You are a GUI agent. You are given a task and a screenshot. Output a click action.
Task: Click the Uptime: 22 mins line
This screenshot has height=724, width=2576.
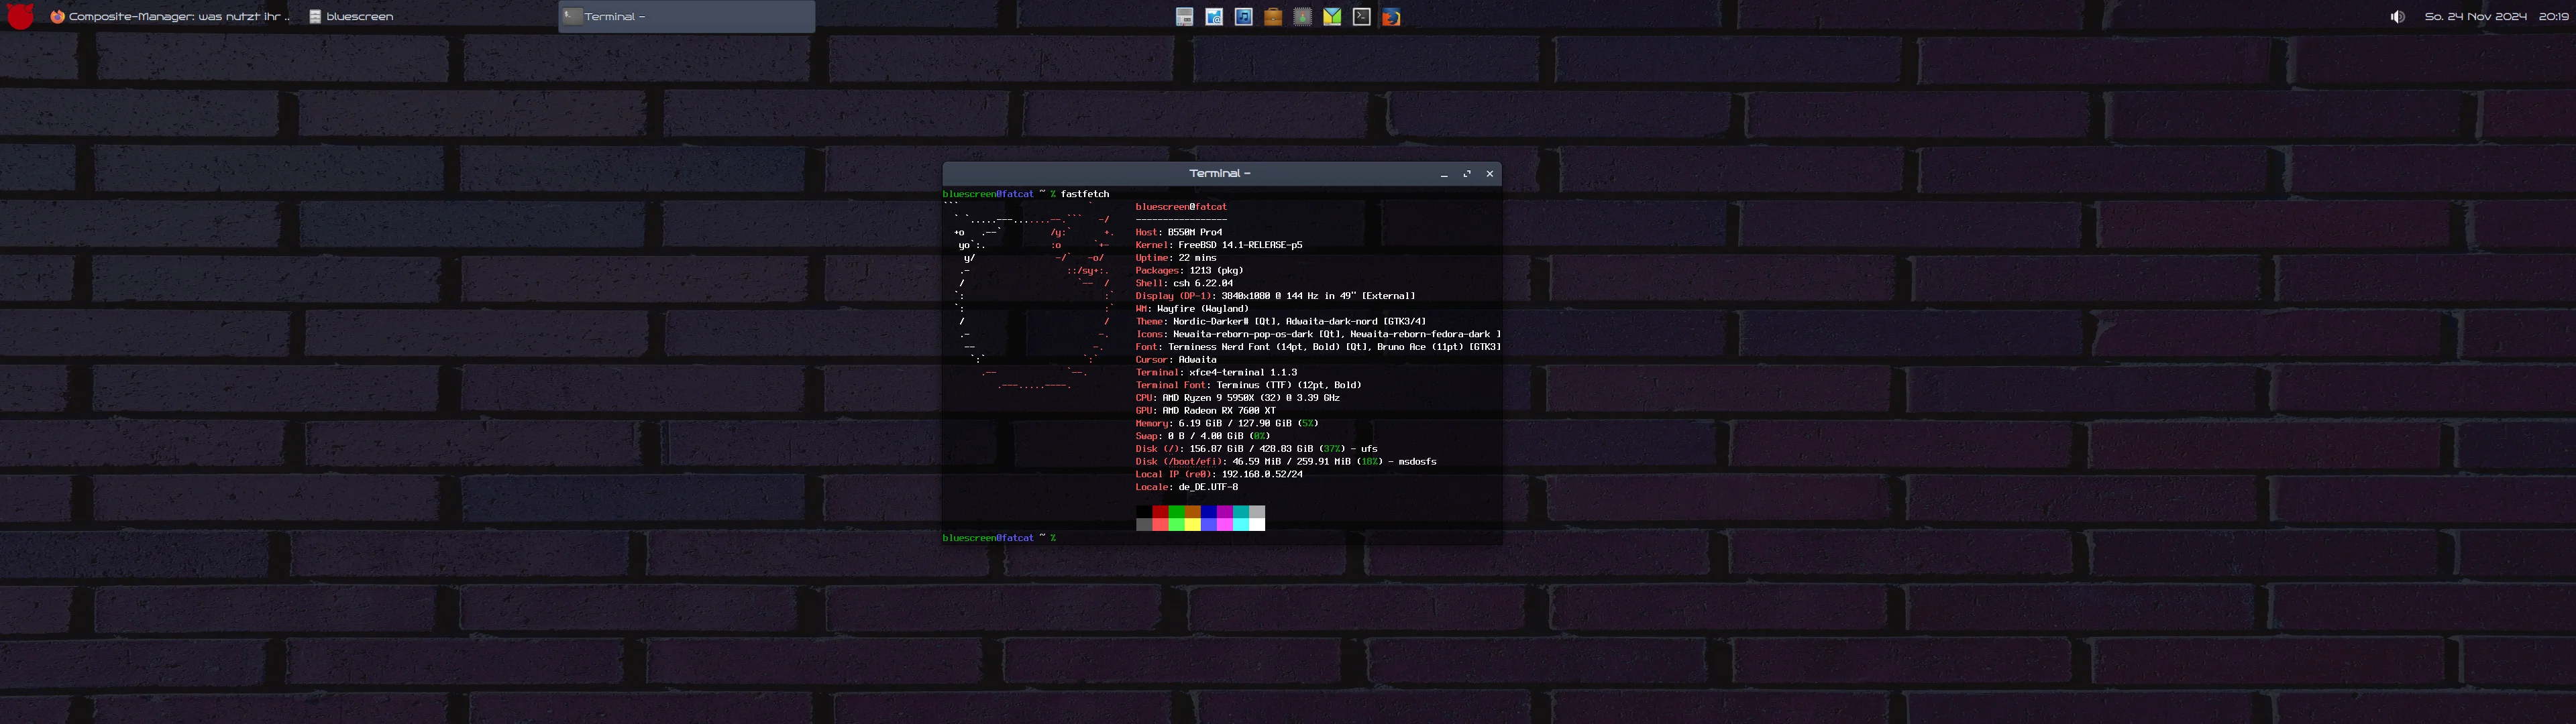tap(1176, 258)
